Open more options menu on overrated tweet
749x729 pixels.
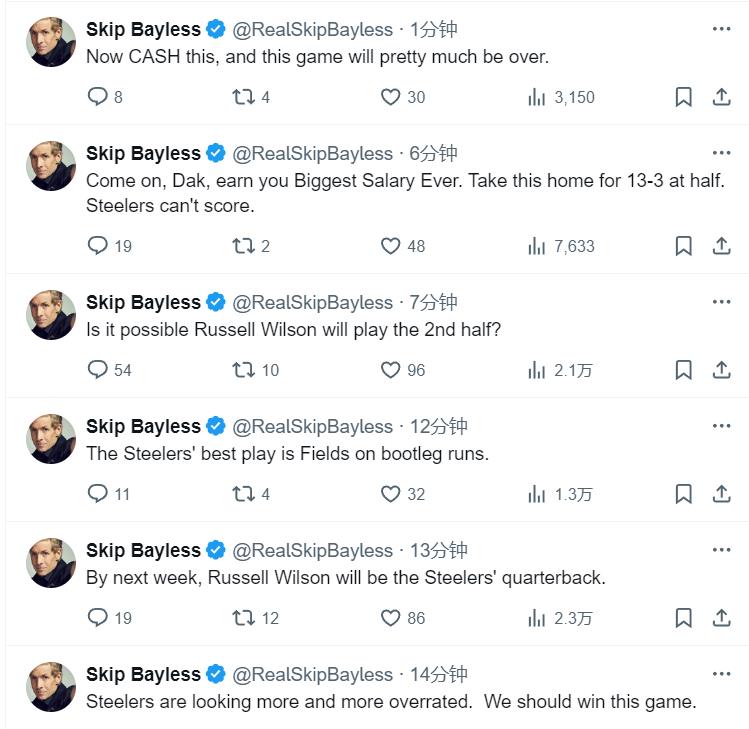click(721, 674)
